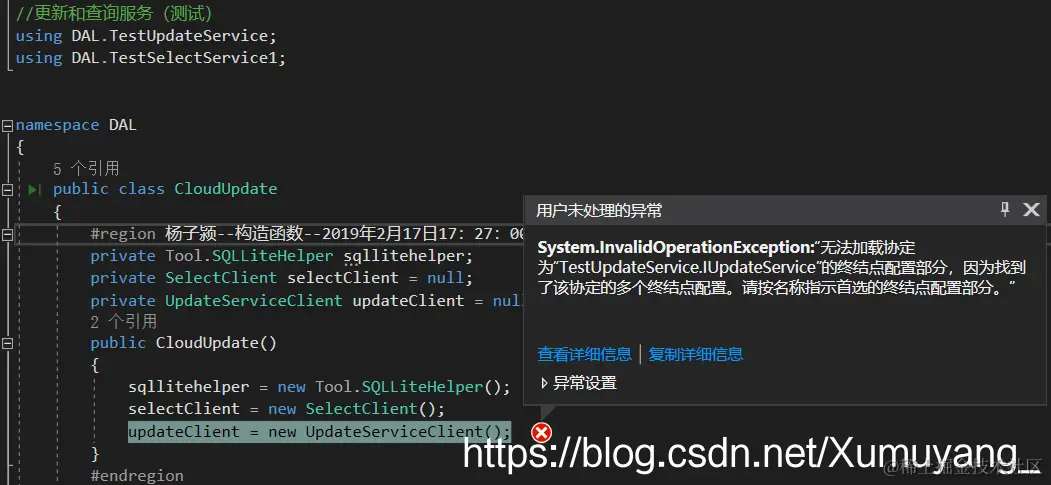1051x485 pixels.
Task: Open the 2 个引用 CodeLens
Action: pyautogui.click(x=124, y=322)
